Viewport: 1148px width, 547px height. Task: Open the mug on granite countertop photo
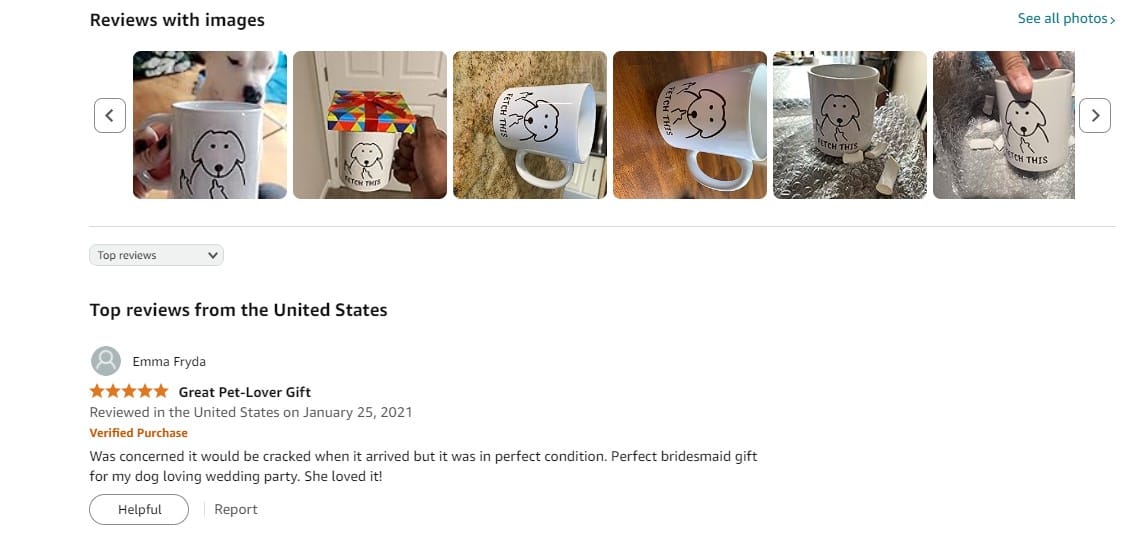529,124
